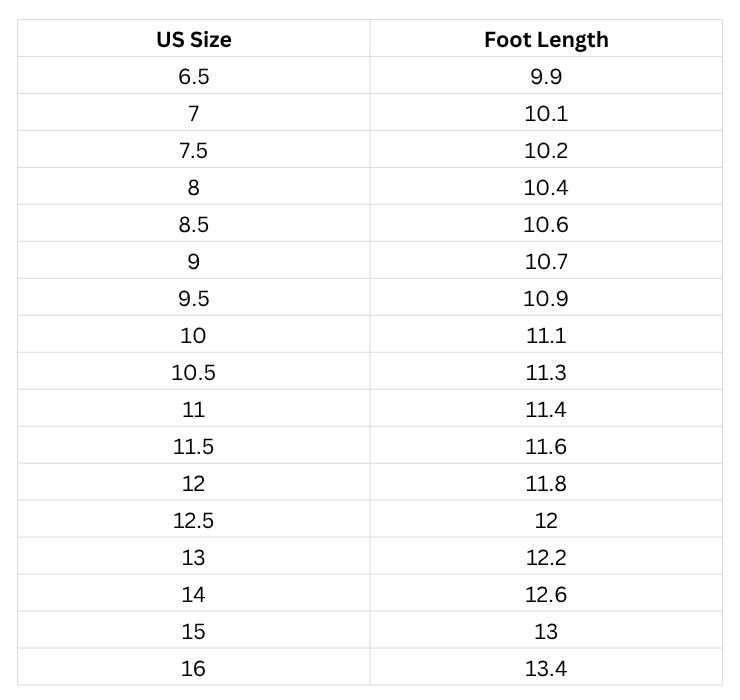Click the foot length 11.1 cell
Screen dimensions: 740x700
pyautogui.click(x=546, y=335)
